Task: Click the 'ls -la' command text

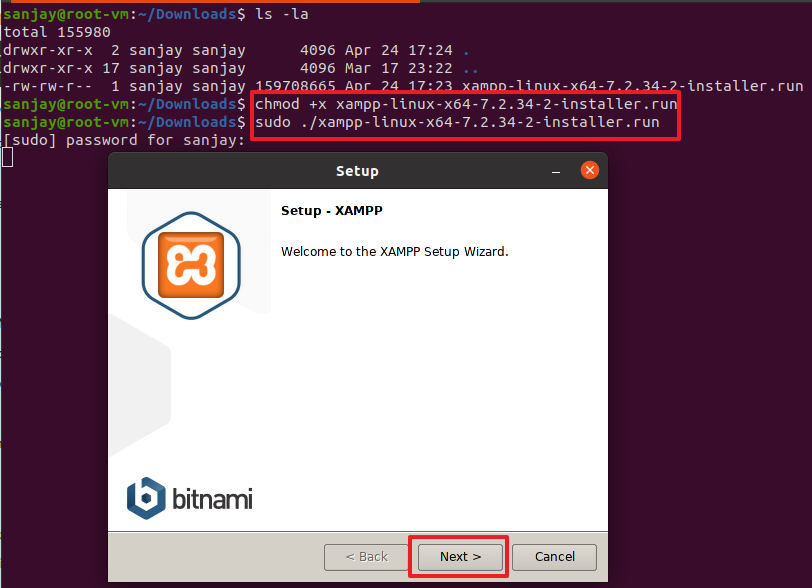Action: pyautogui.click(x=281, y=14)
